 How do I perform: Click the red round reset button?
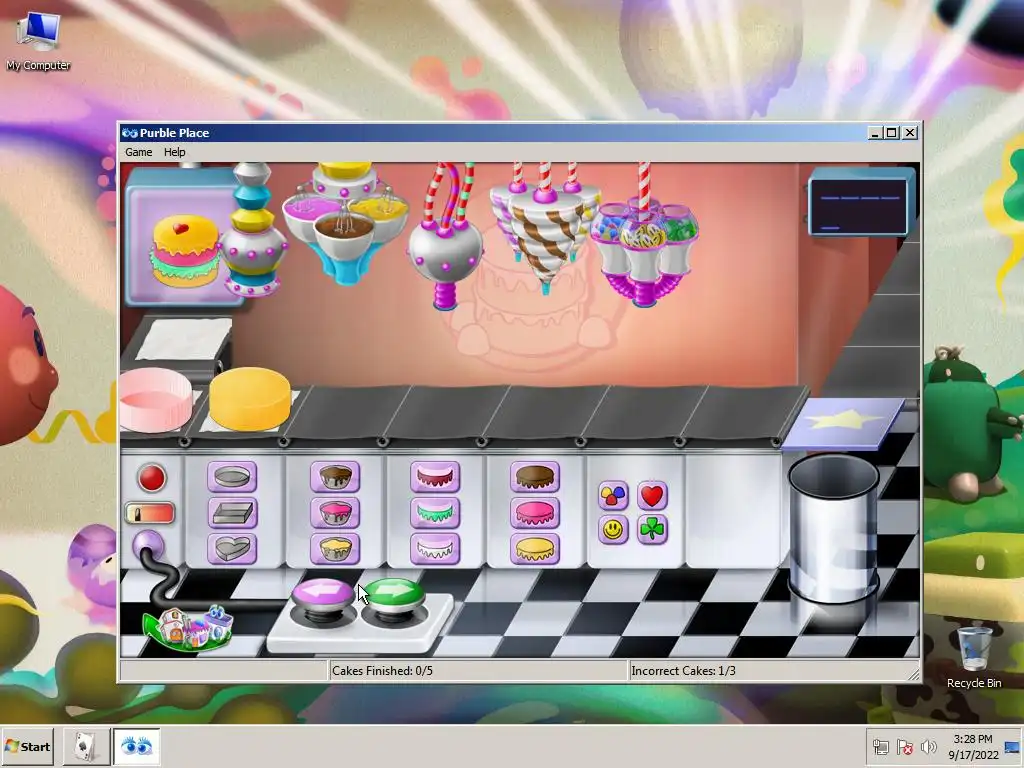(x=152, y=477)
